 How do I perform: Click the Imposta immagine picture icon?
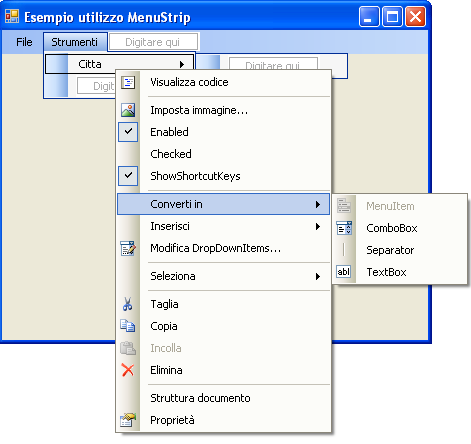click(128, 110)
